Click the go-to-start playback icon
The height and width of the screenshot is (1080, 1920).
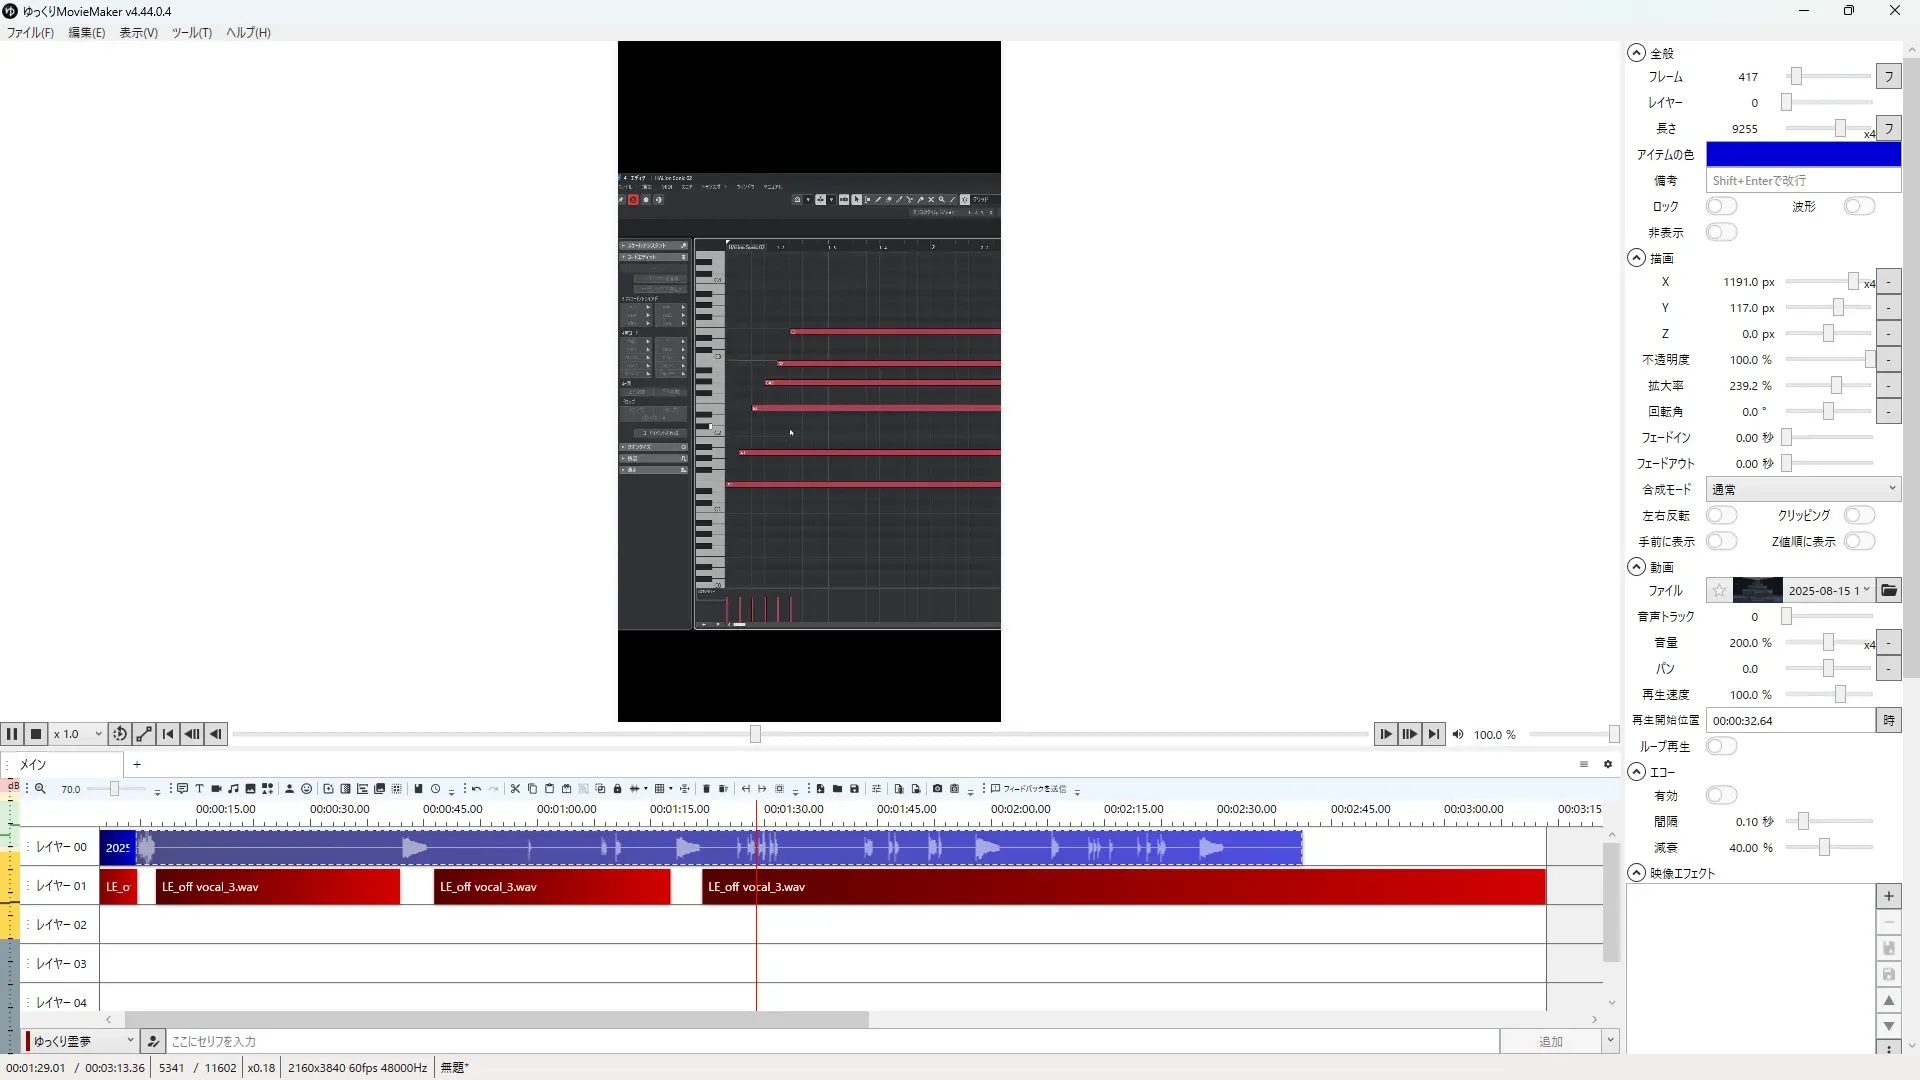168,734
